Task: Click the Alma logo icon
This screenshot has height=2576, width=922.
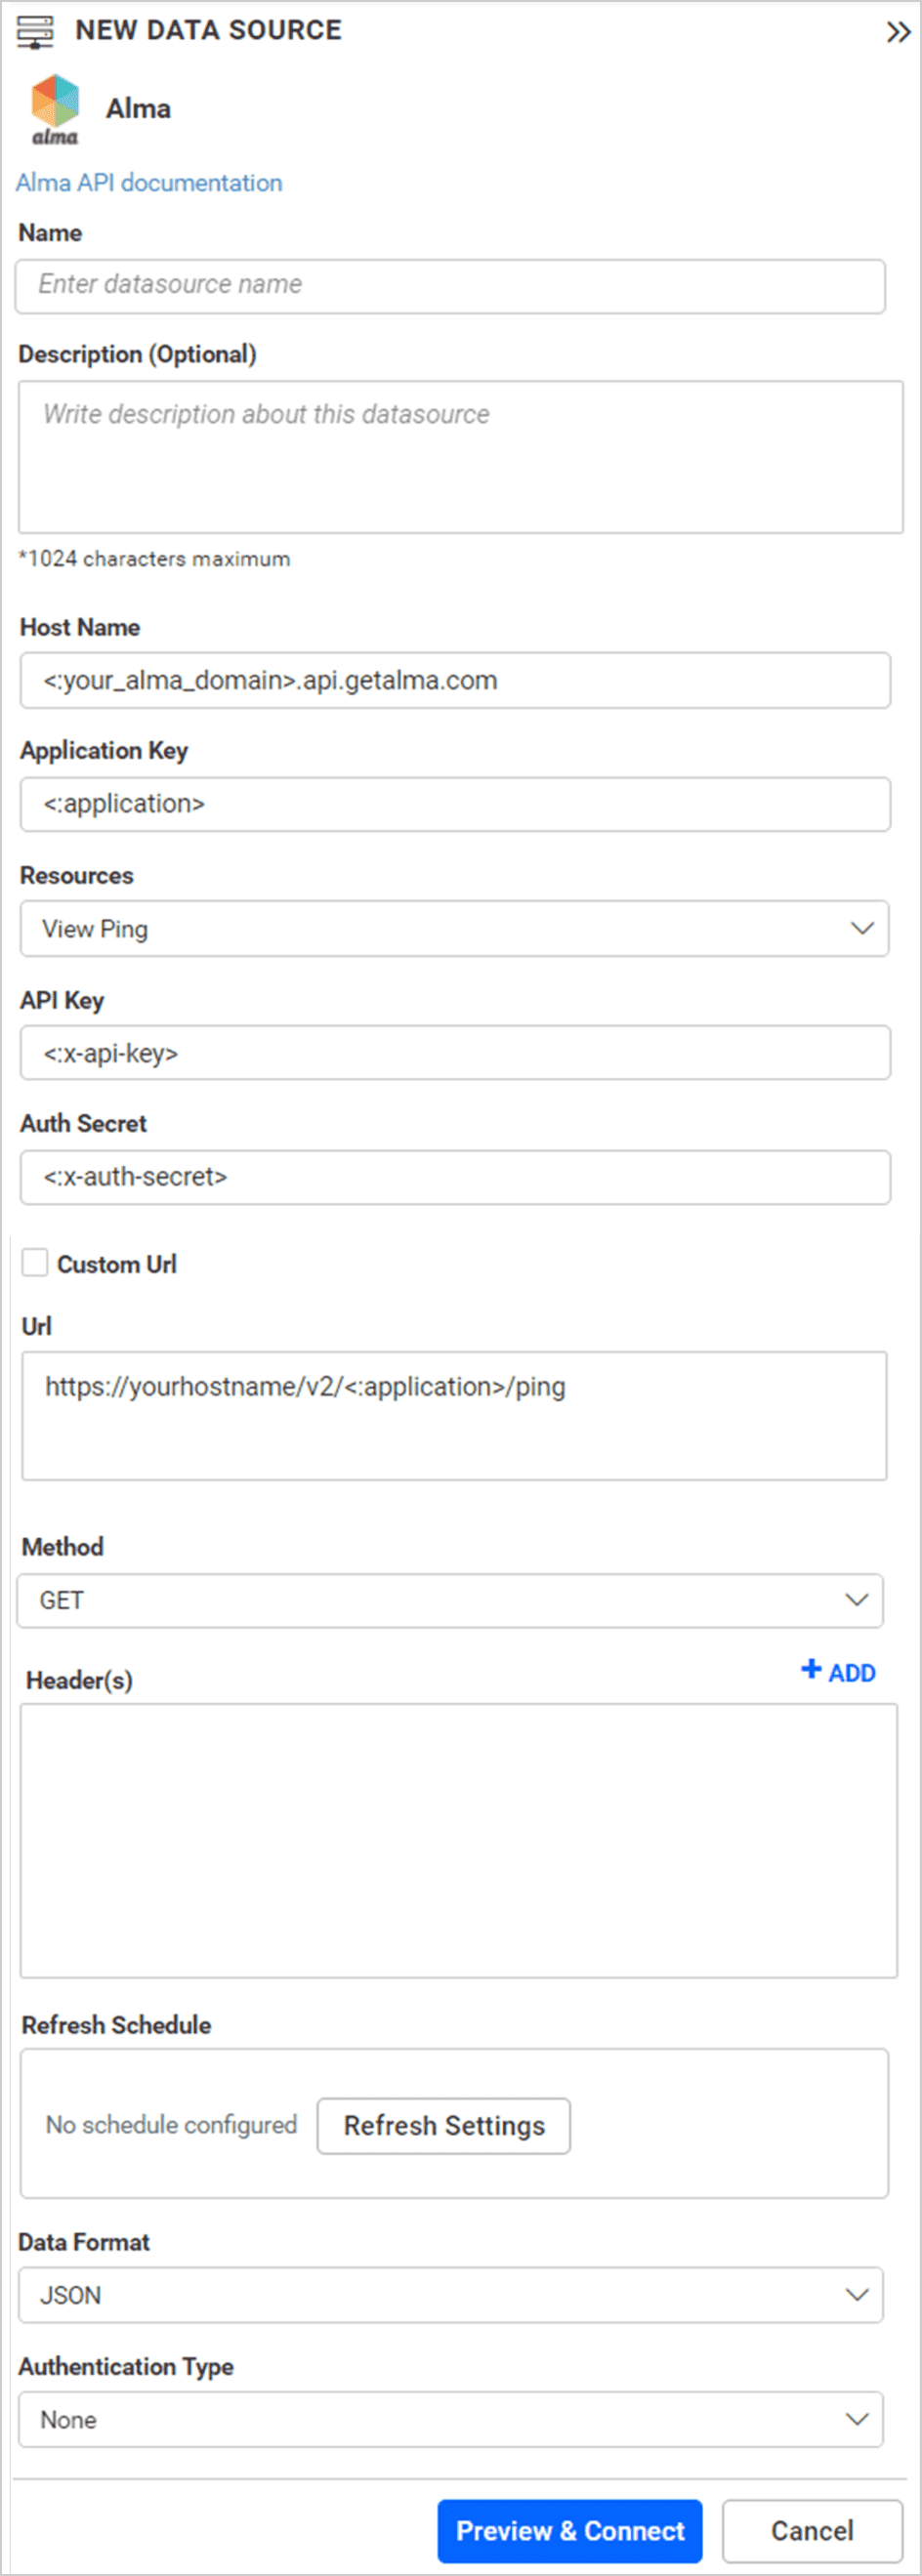Action: [x=55, y=110]
